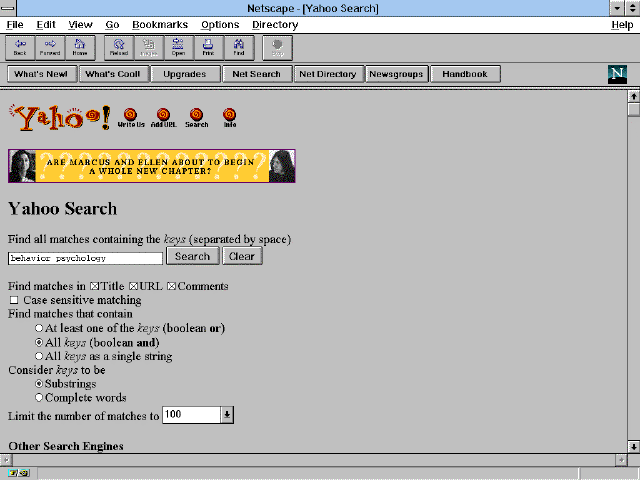The height and width of the screenshot is (480, 640).
Task: Open the window control menu box
Action: click(8, 8)
